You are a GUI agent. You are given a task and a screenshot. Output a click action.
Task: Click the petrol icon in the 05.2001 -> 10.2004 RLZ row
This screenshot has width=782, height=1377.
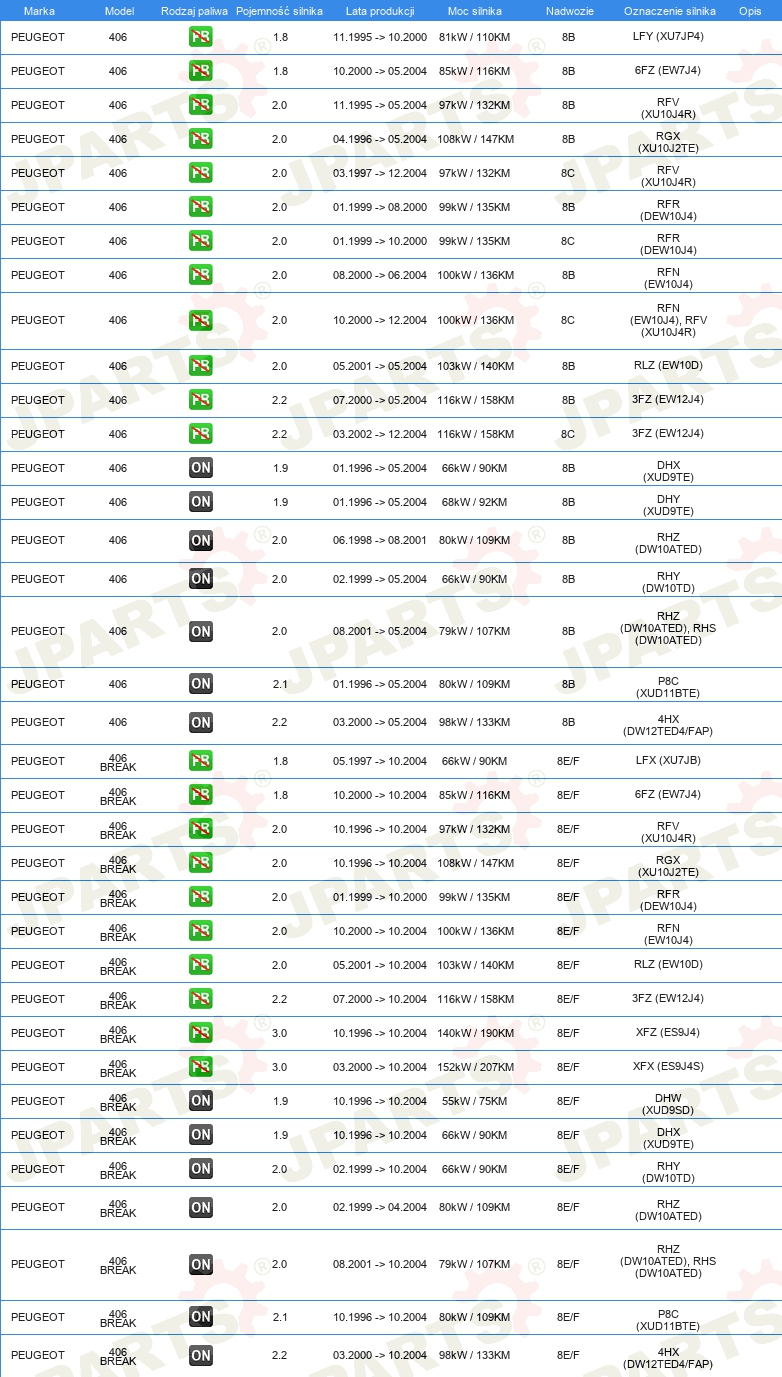(x=200, y=965)
